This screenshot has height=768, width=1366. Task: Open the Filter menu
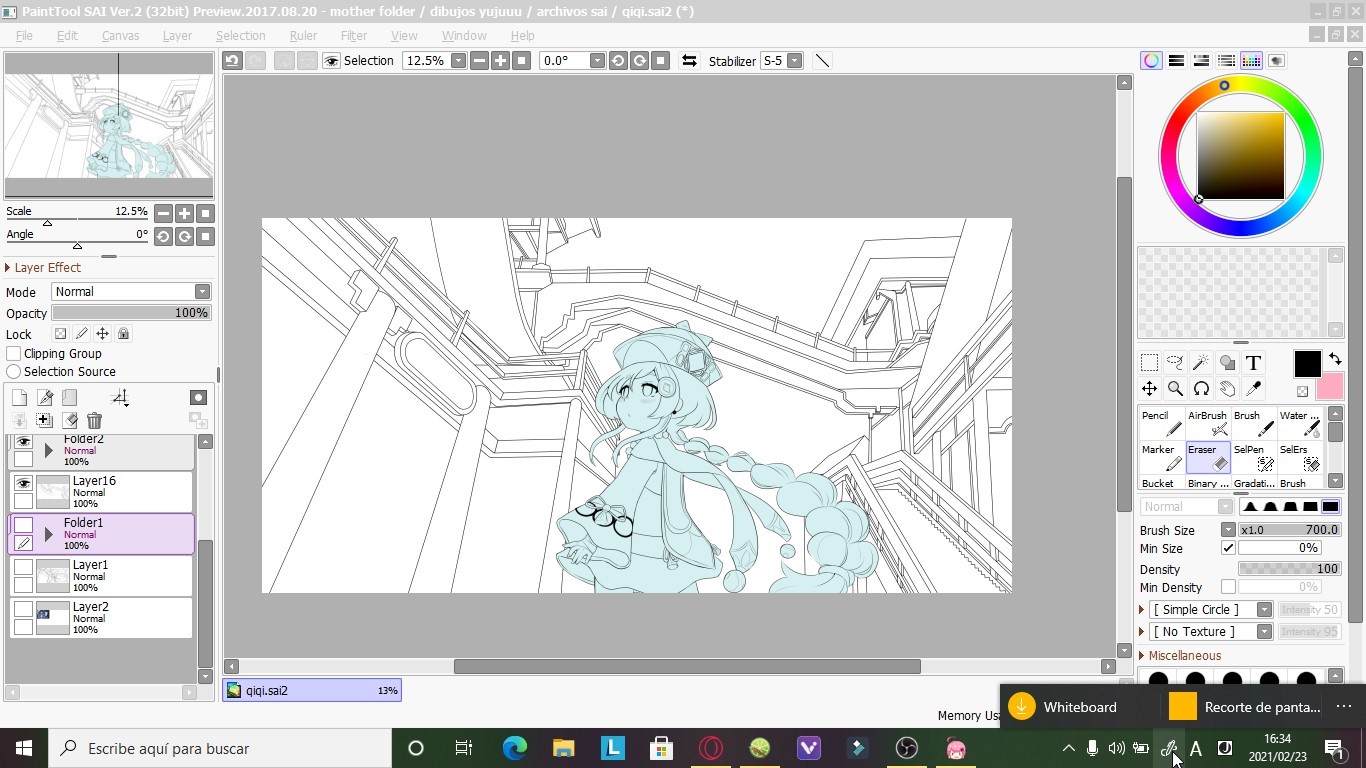coord(354,35)
